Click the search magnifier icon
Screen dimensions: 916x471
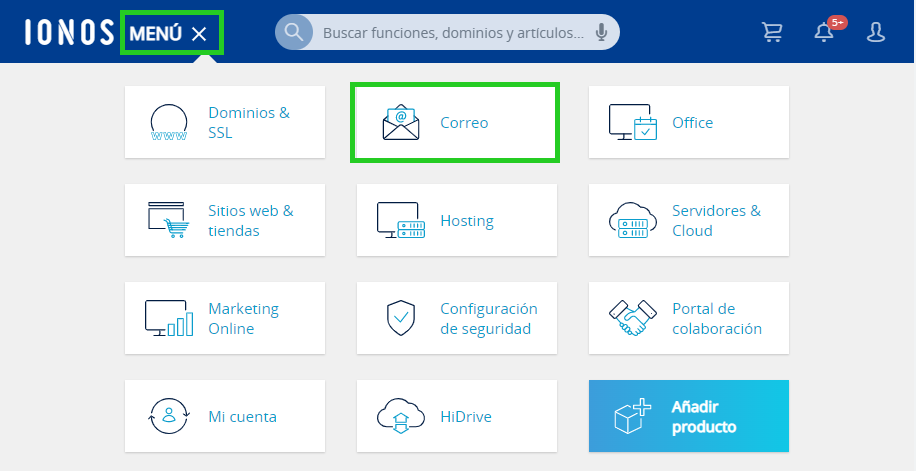[293, 32]
